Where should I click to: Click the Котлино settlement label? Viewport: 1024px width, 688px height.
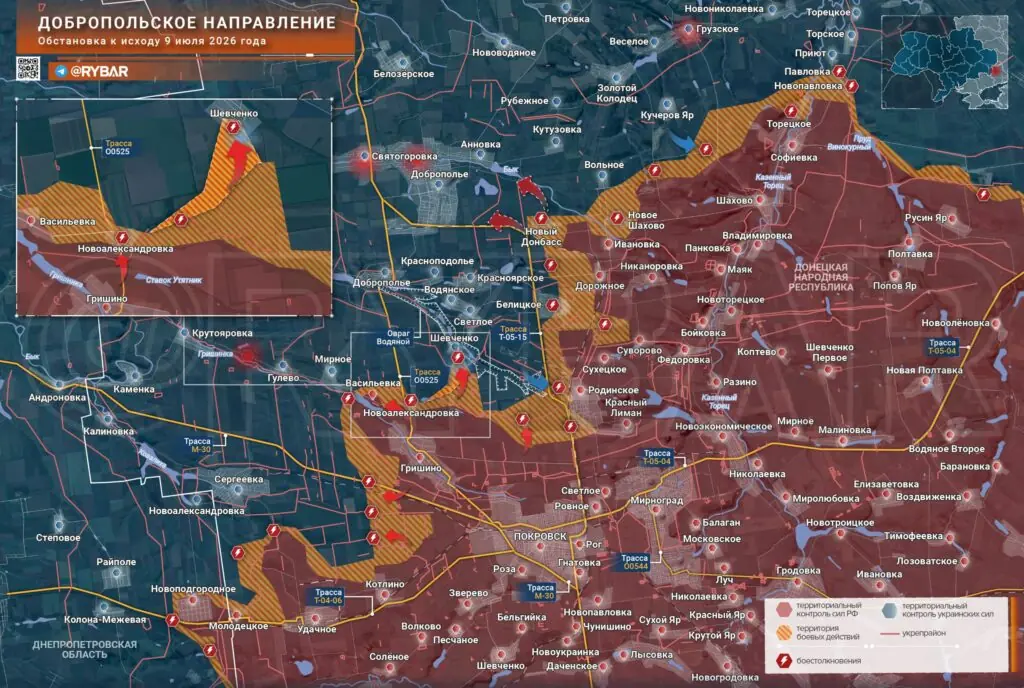385,584
